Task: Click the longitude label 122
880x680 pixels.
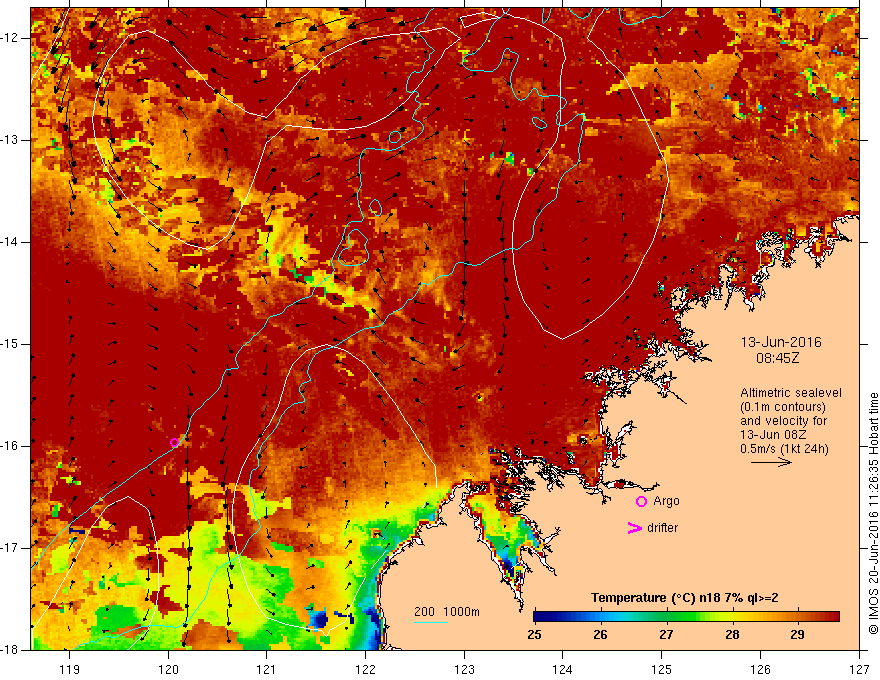Action: 365,669
